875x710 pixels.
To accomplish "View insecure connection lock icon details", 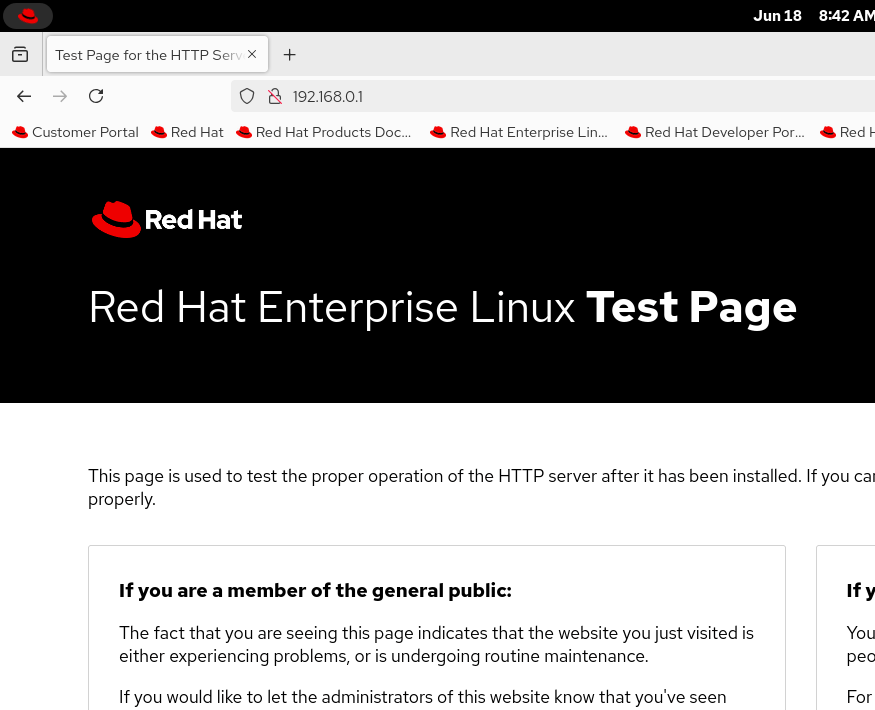I will (x=275, y=97).
